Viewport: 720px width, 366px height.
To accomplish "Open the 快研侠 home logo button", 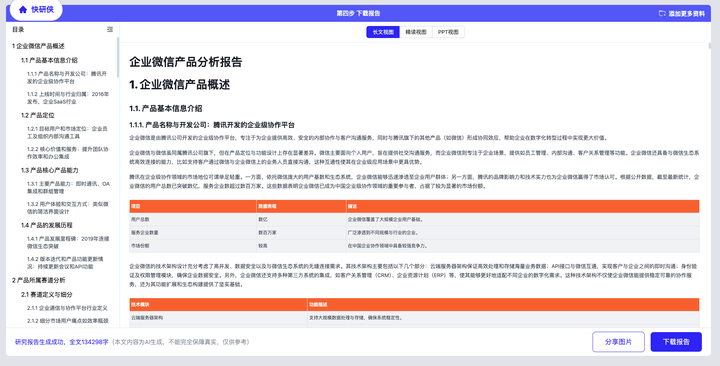I will tap(36, 10).
